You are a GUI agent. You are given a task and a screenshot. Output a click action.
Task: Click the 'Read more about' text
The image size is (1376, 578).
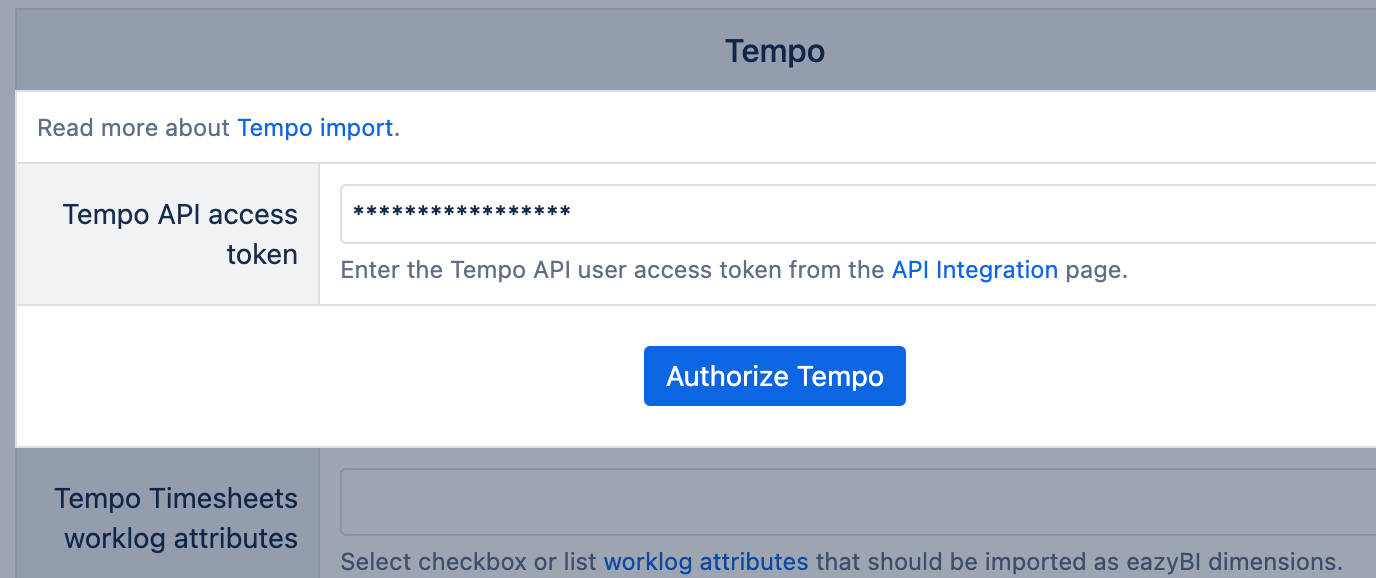tap(134, 128)
